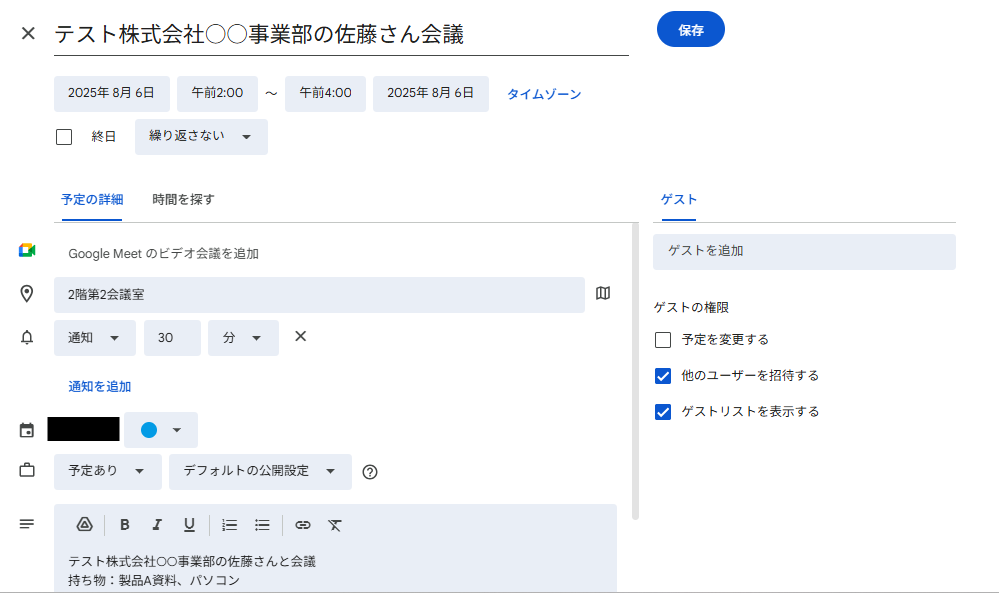Screen dimensions: 999x593
Task: Insert a bulleted list in description
Action: [x=262, y=525]
